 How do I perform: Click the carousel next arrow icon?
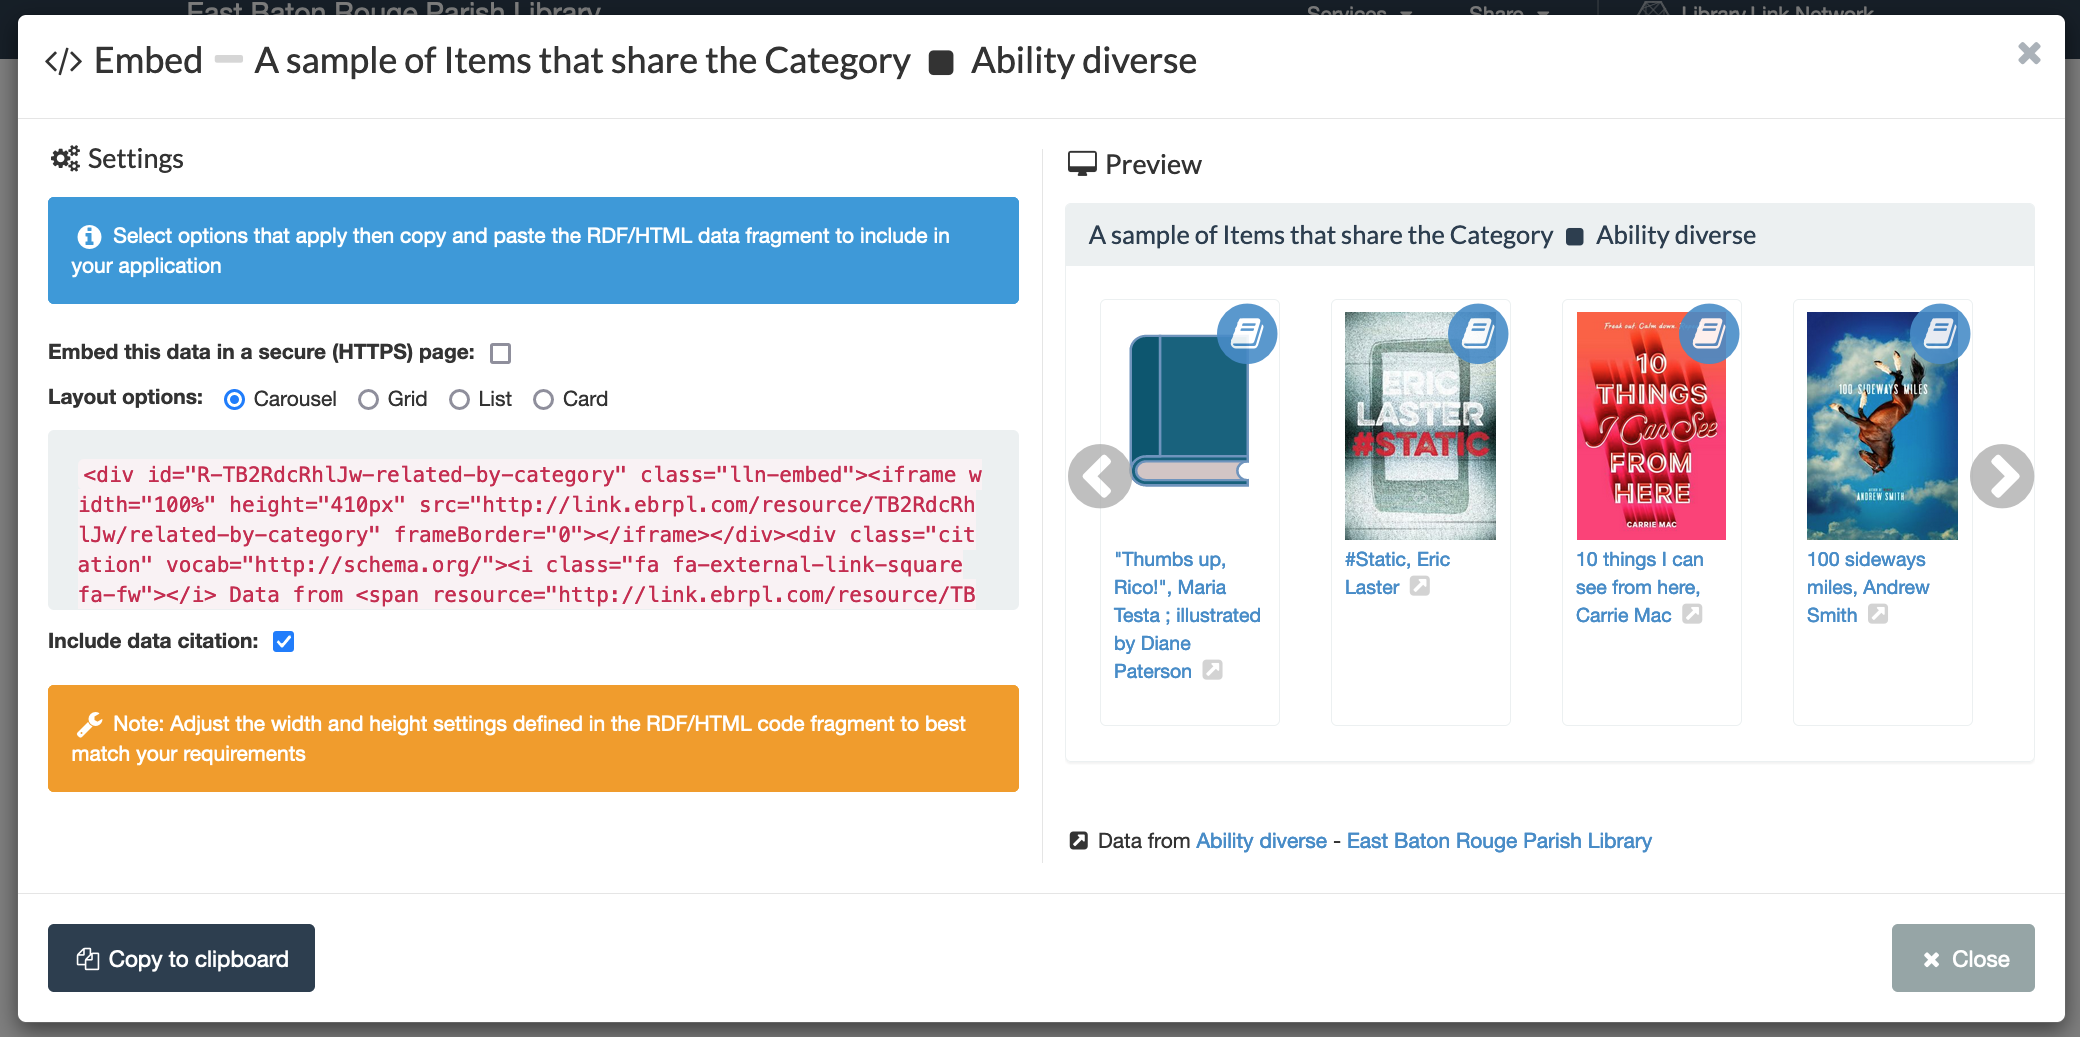2001,476
